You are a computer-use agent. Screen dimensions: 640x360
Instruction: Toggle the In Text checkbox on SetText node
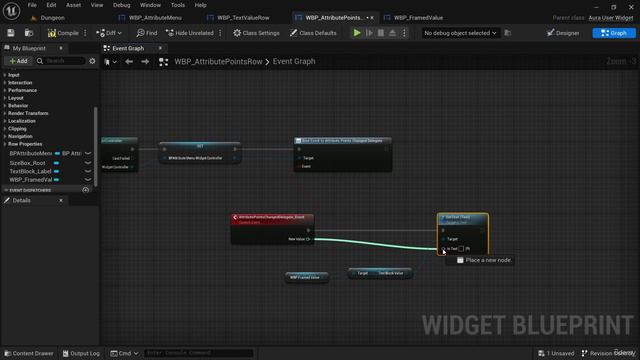[461, 249]
